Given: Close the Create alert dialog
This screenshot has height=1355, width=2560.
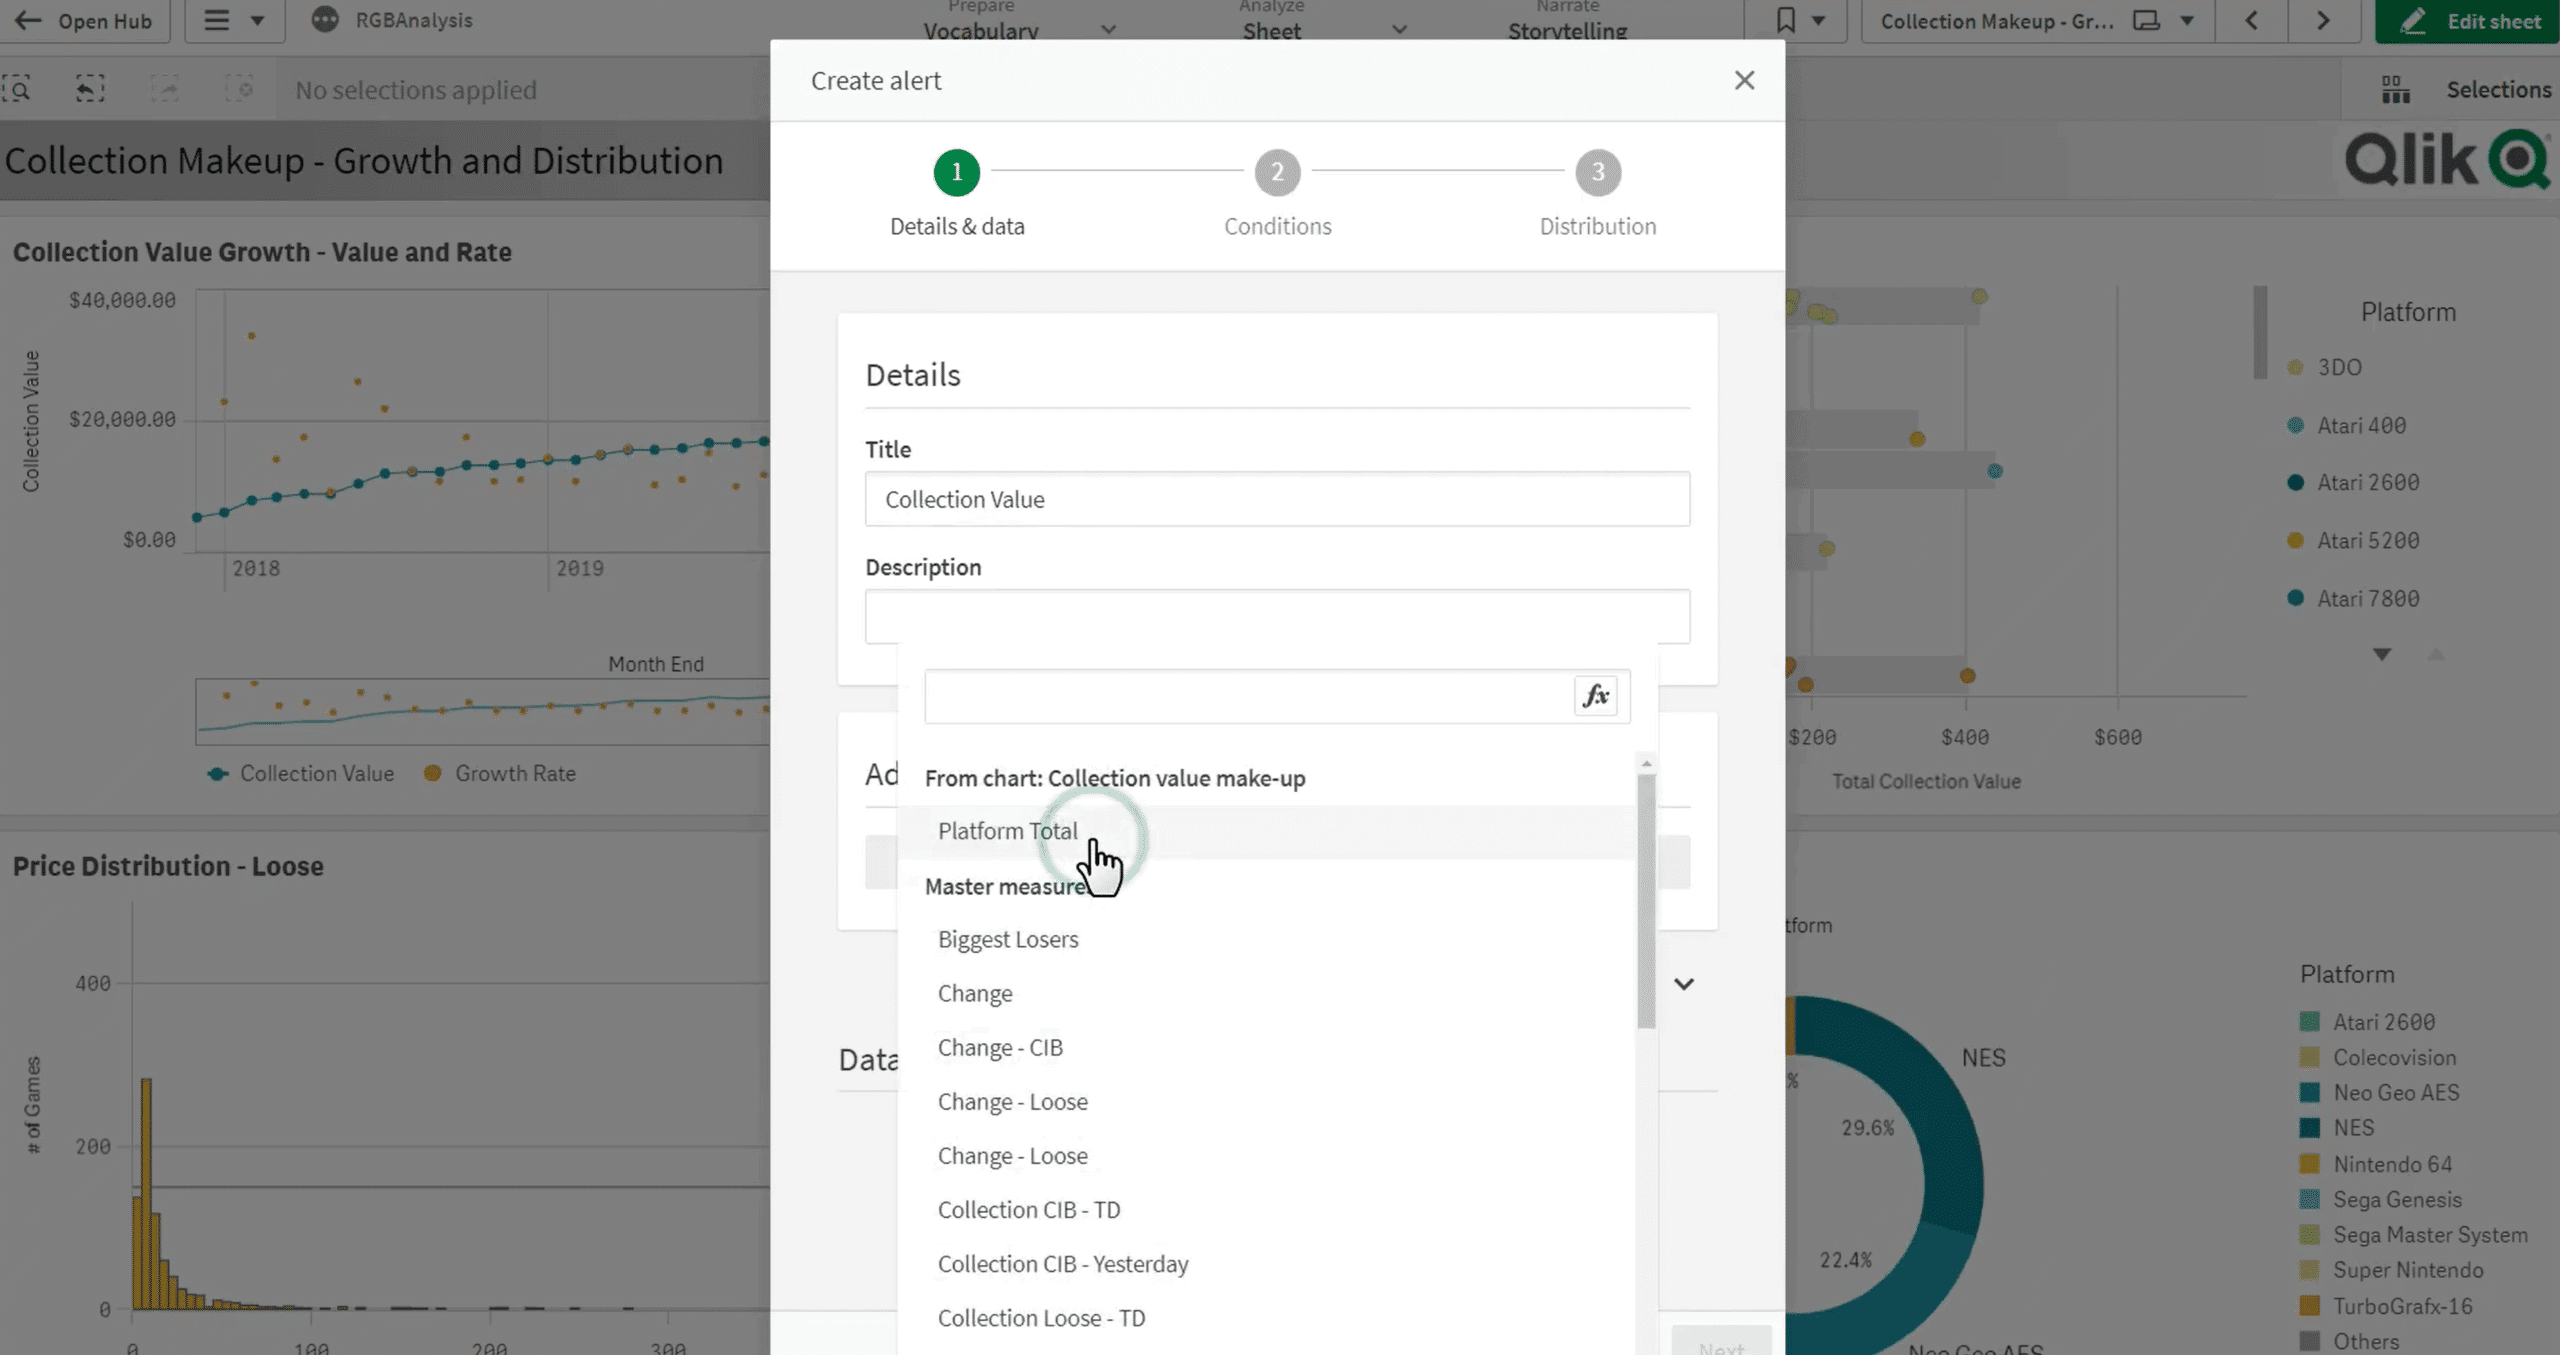Looking at the screenshot, I should 1744,80.
